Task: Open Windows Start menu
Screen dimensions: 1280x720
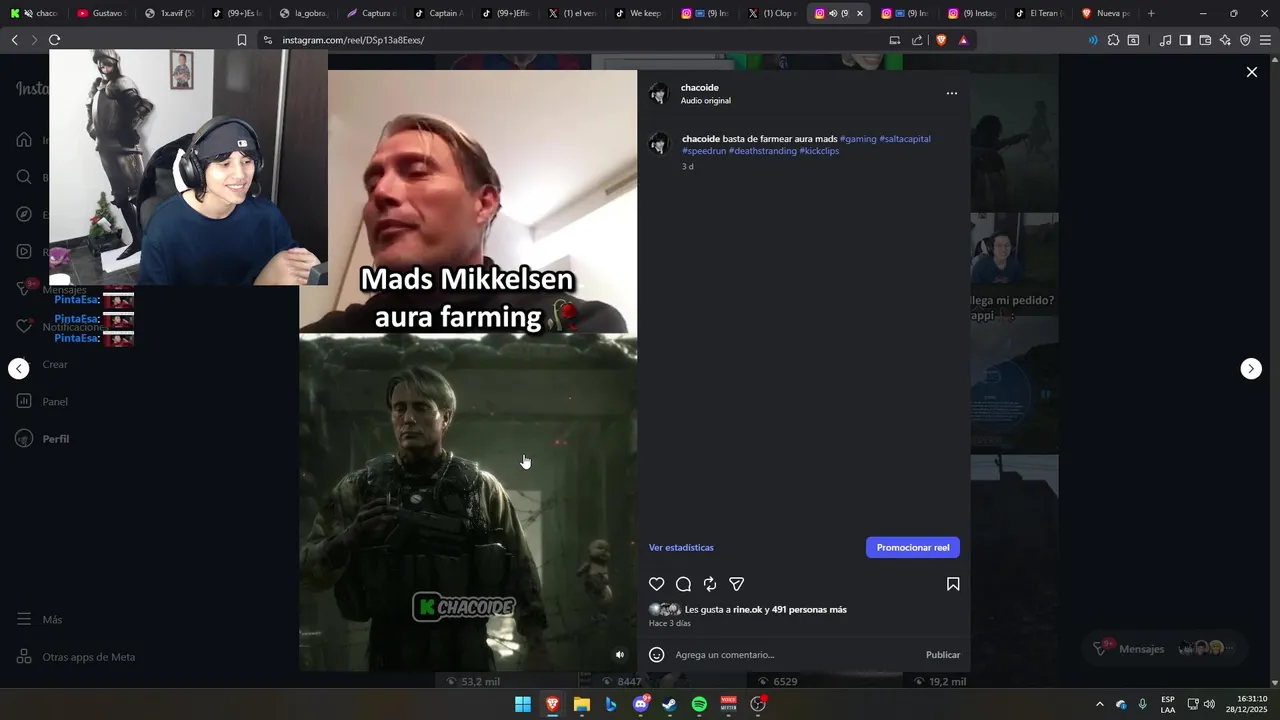Action: pyautogui.click(x=523, y=705)
